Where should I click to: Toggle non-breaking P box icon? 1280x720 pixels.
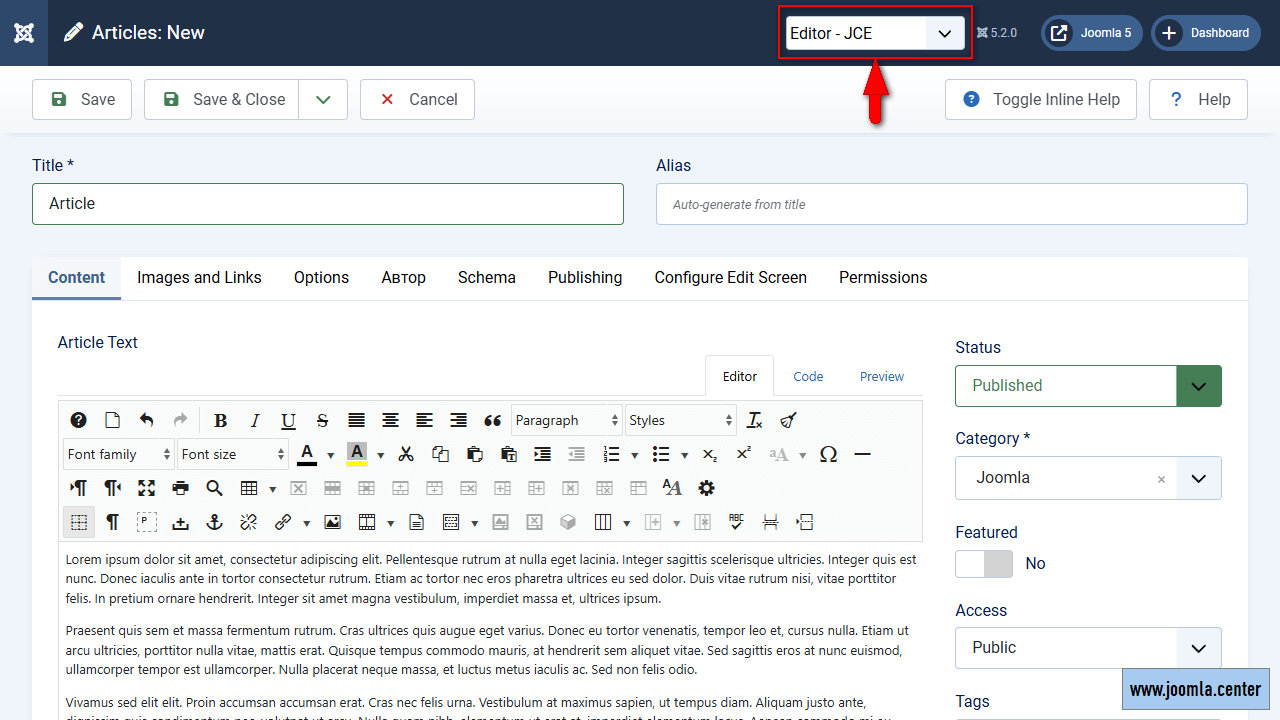(147, 522)
